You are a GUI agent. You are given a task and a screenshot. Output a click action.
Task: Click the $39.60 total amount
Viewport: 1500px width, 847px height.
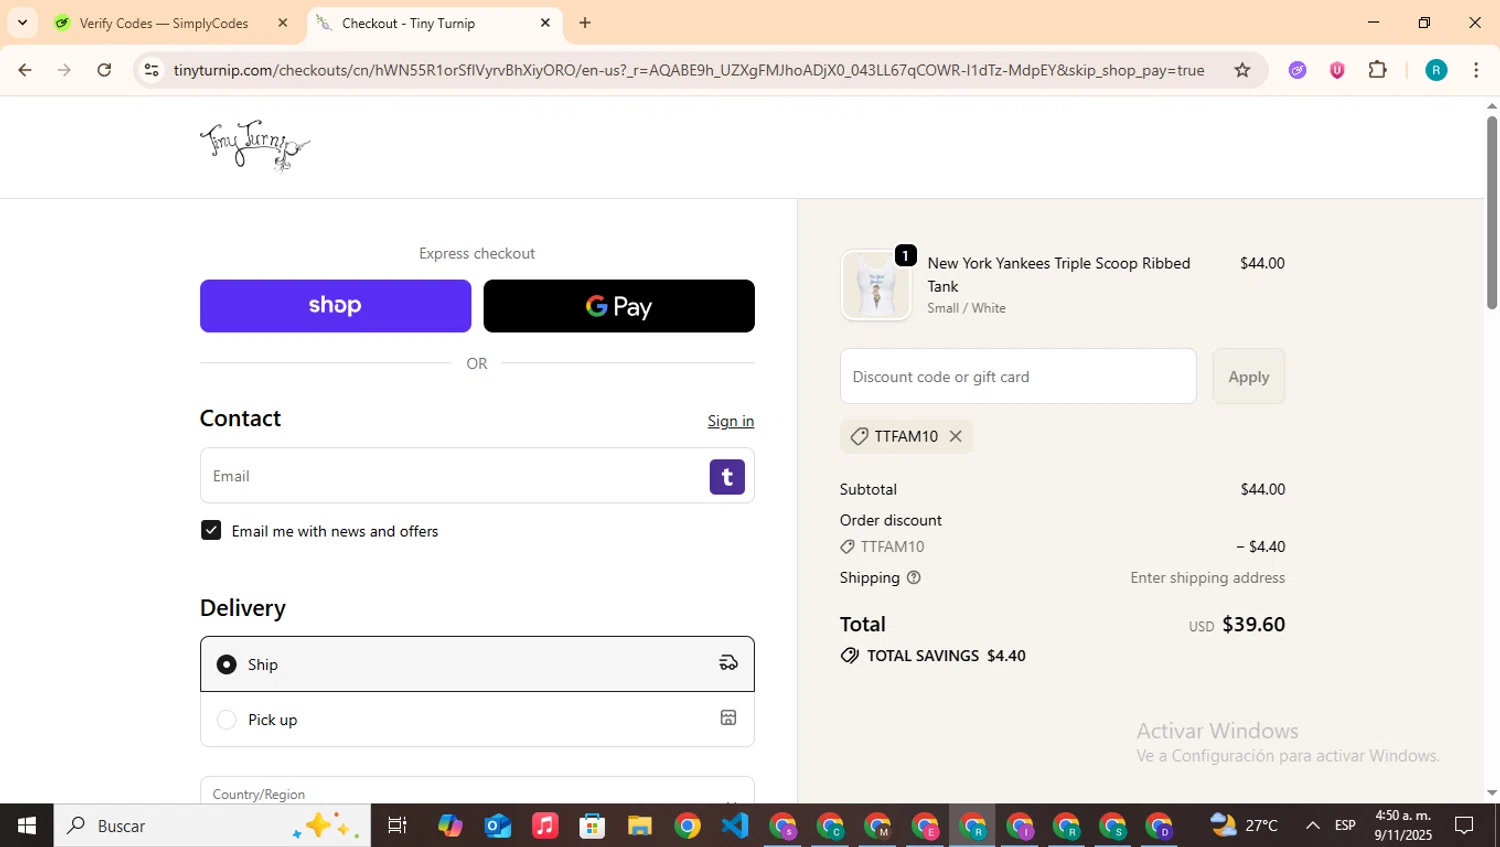pyautogui.click(x=1253, y=624)
